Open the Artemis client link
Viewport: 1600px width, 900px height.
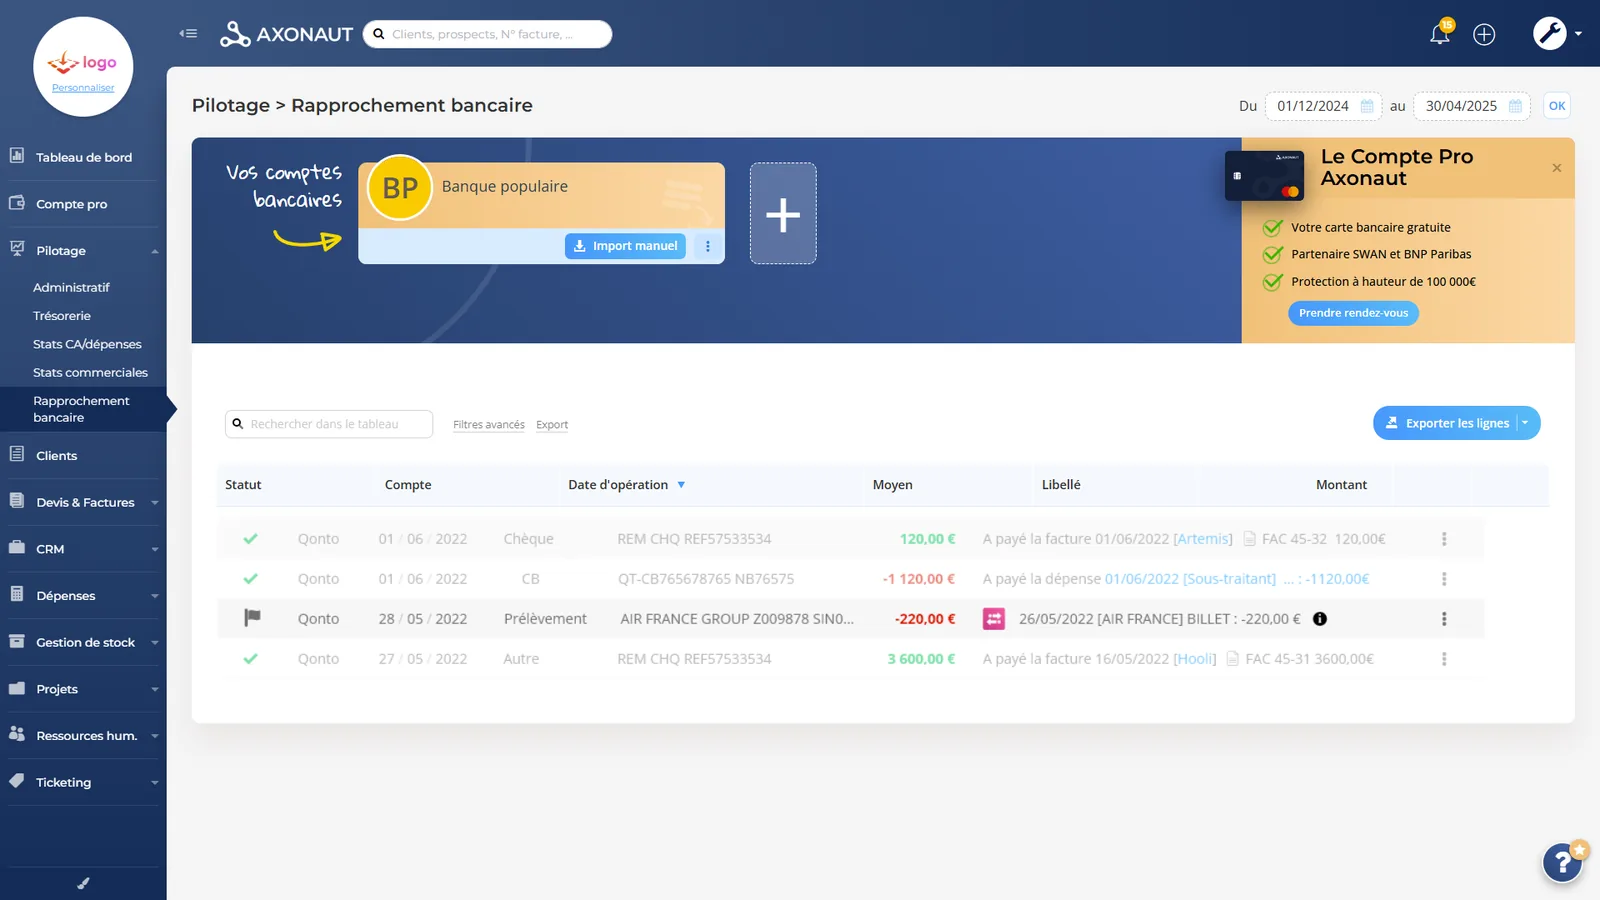coord(1203,539)
